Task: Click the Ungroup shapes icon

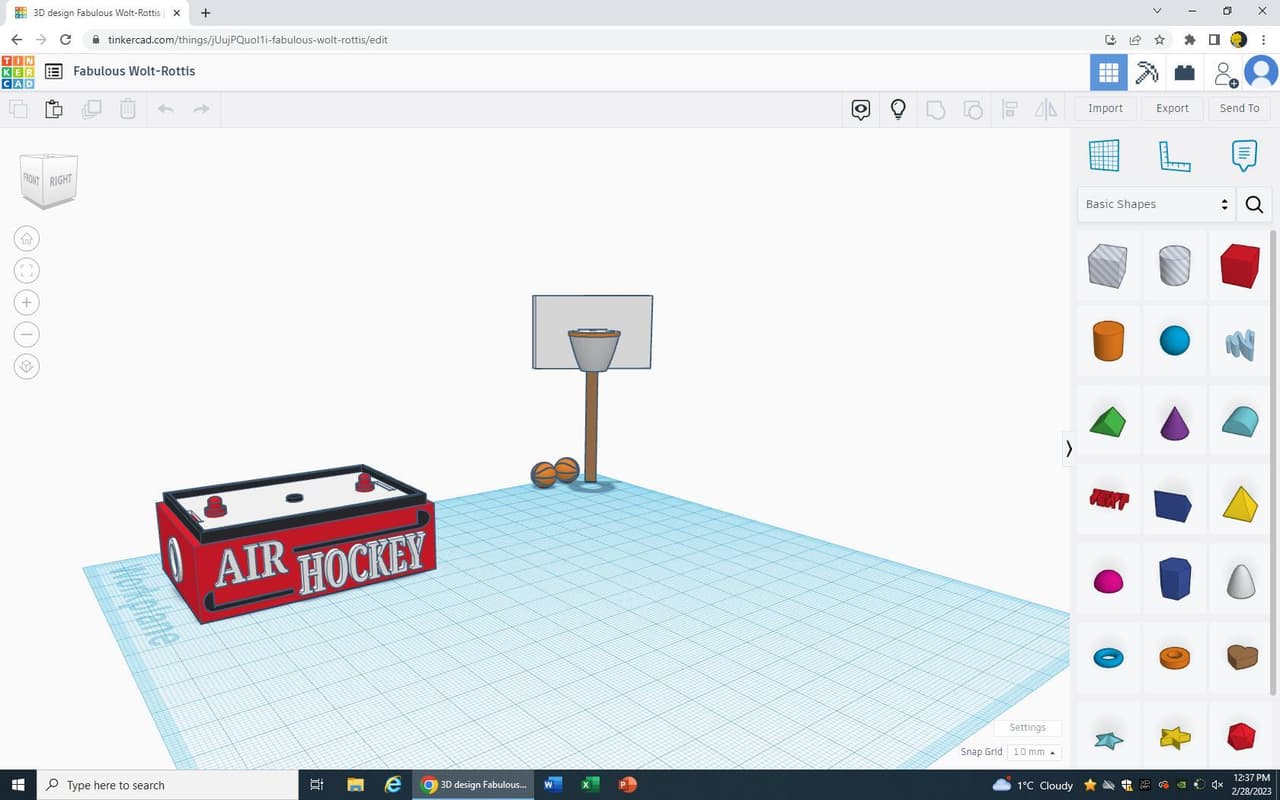Action: tap(972, 109)
